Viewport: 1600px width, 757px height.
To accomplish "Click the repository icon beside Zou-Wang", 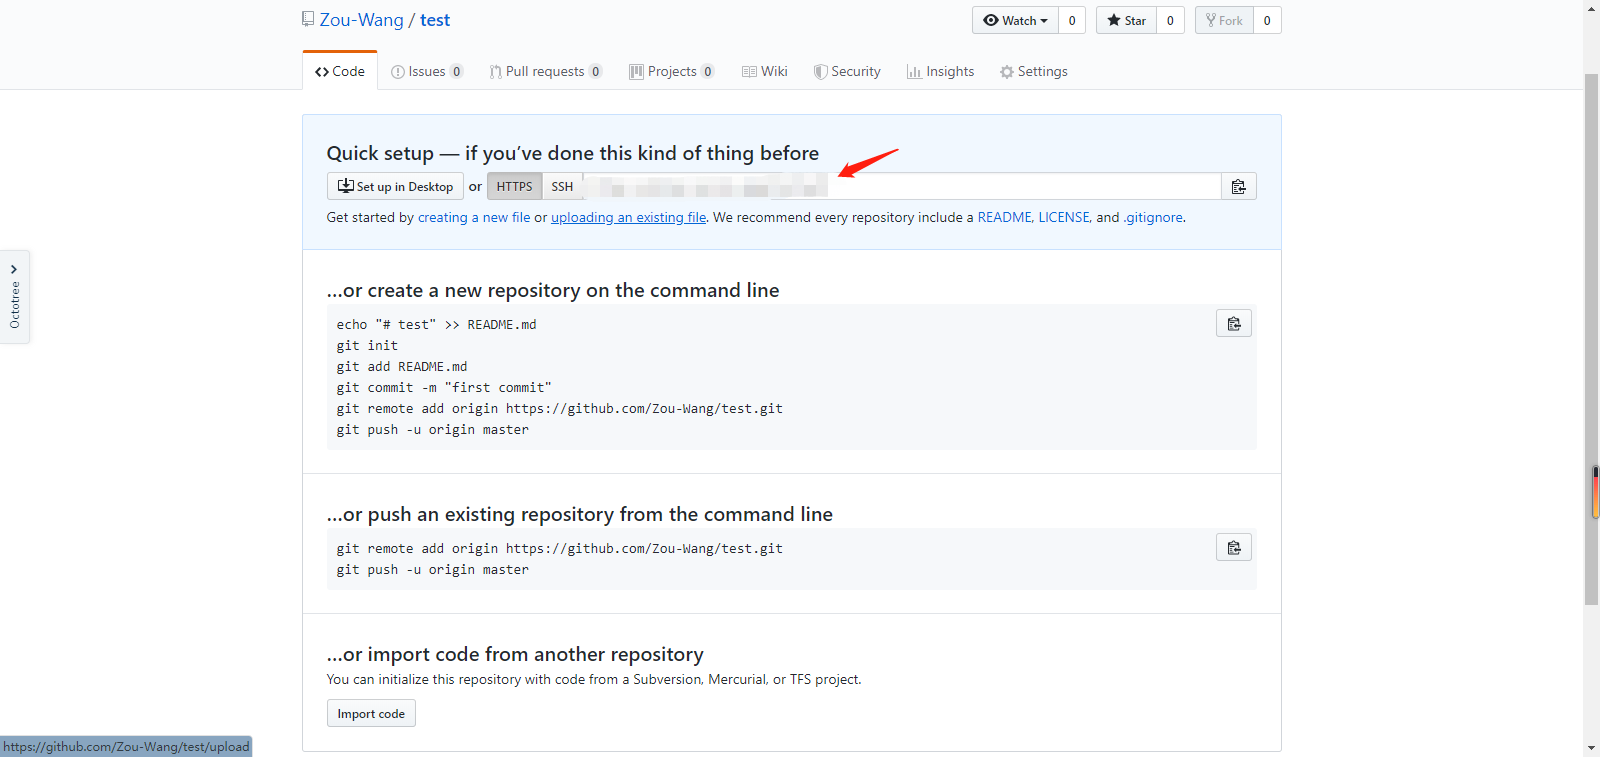I will click(x=308, y=19).
